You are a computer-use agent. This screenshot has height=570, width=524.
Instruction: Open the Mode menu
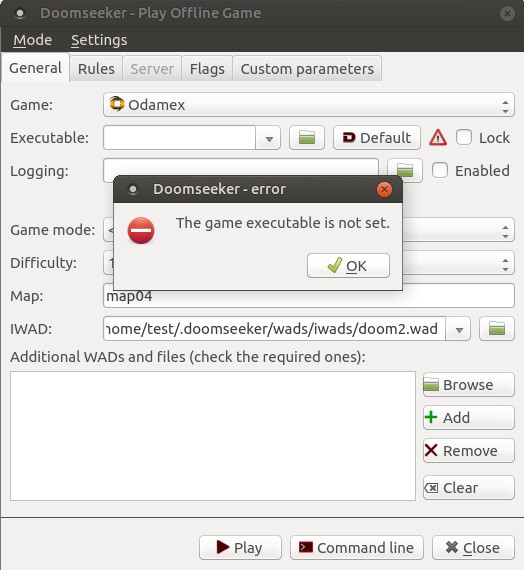(32, 40)
